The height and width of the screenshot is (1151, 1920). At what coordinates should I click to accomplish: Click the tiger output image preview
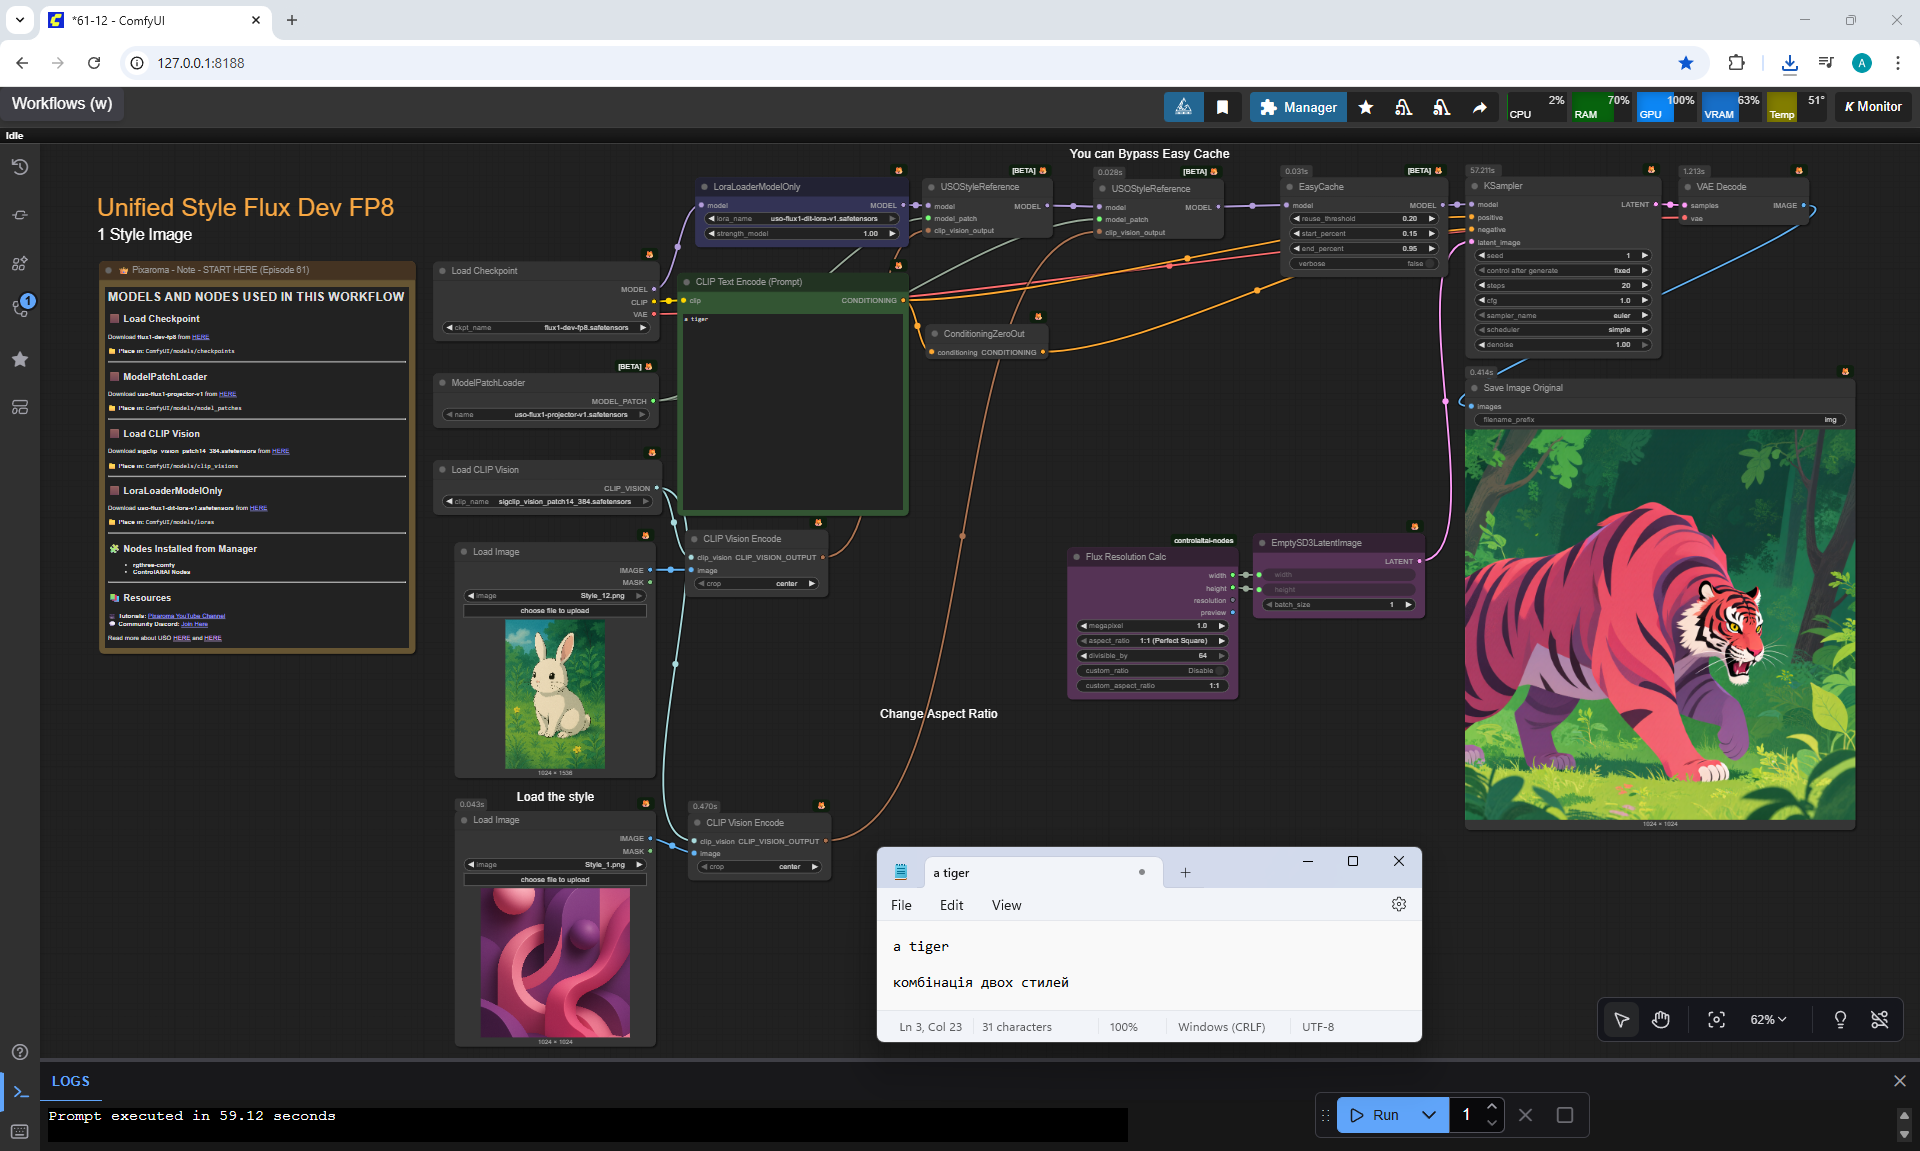coord(1659,625)
